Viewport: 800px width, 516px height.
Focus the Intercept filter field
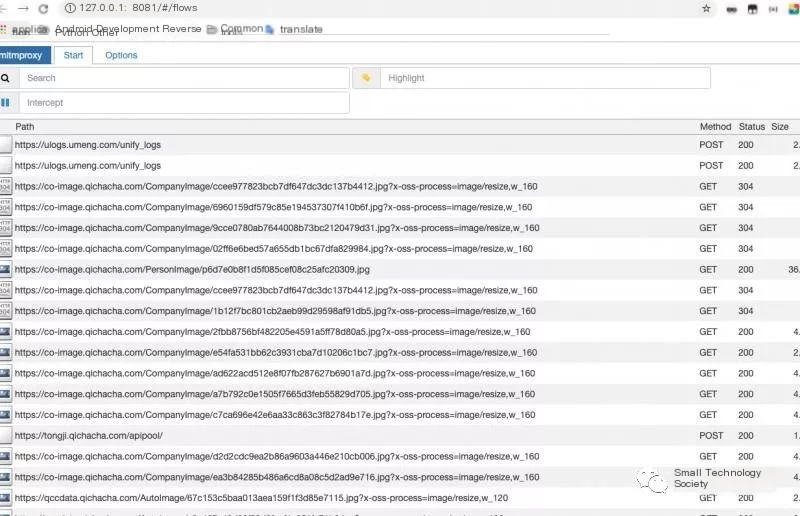(x=184, y=103)
